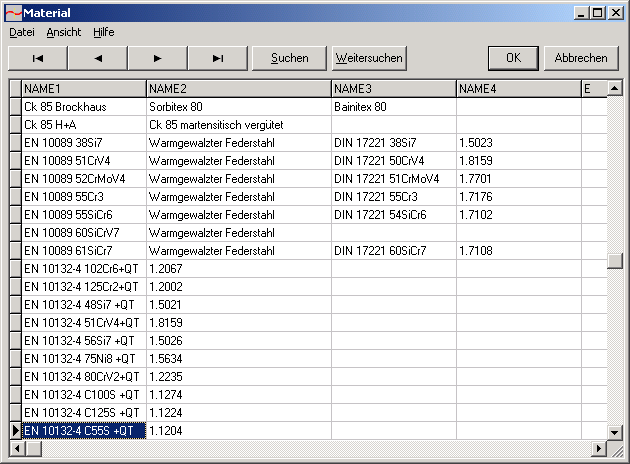
Task: Select the Ck 85 Brockhaus row cell
Action: (x=84, y=107)
